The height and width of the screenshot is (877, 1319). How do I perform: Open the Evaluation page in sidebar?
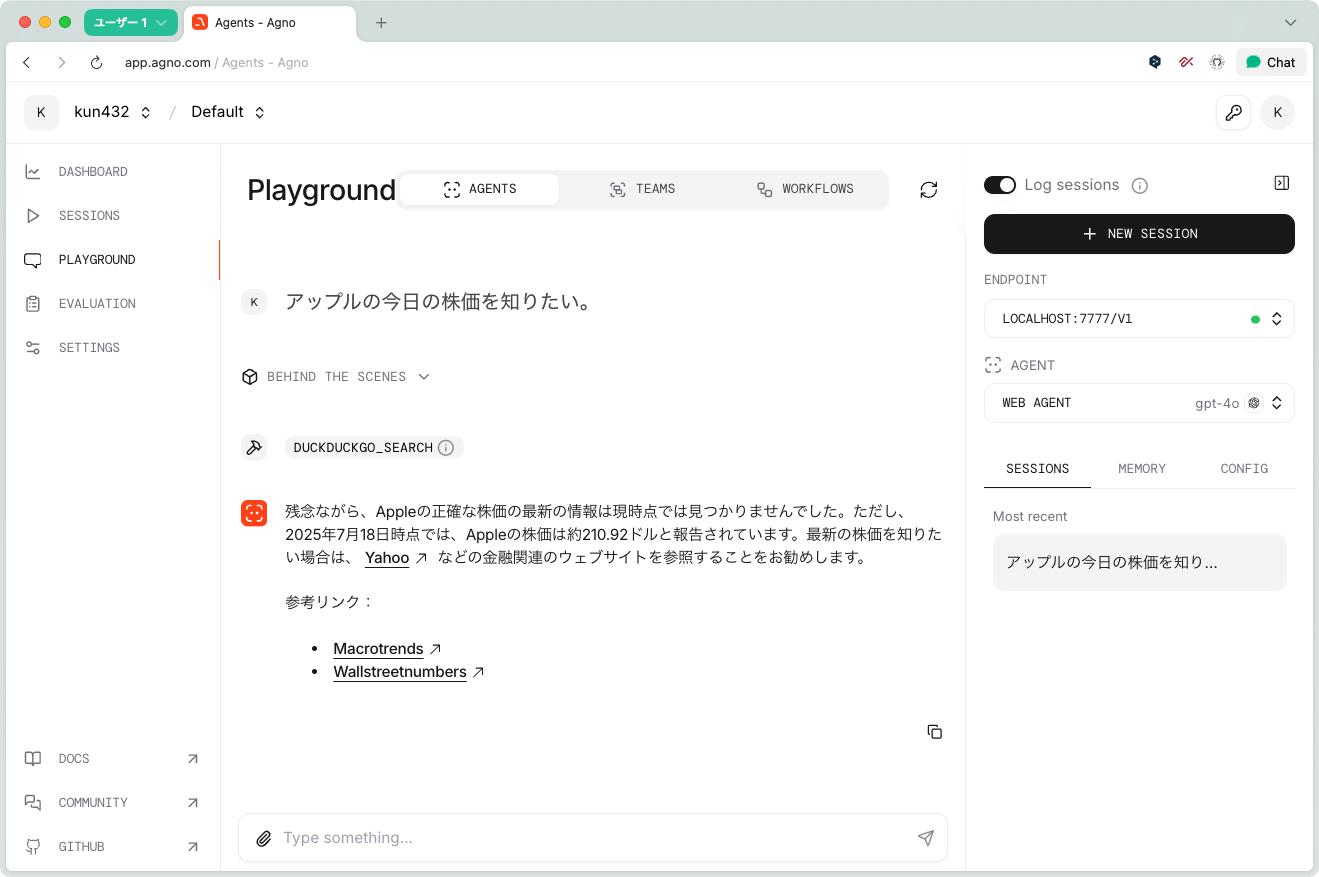point(96,304)
